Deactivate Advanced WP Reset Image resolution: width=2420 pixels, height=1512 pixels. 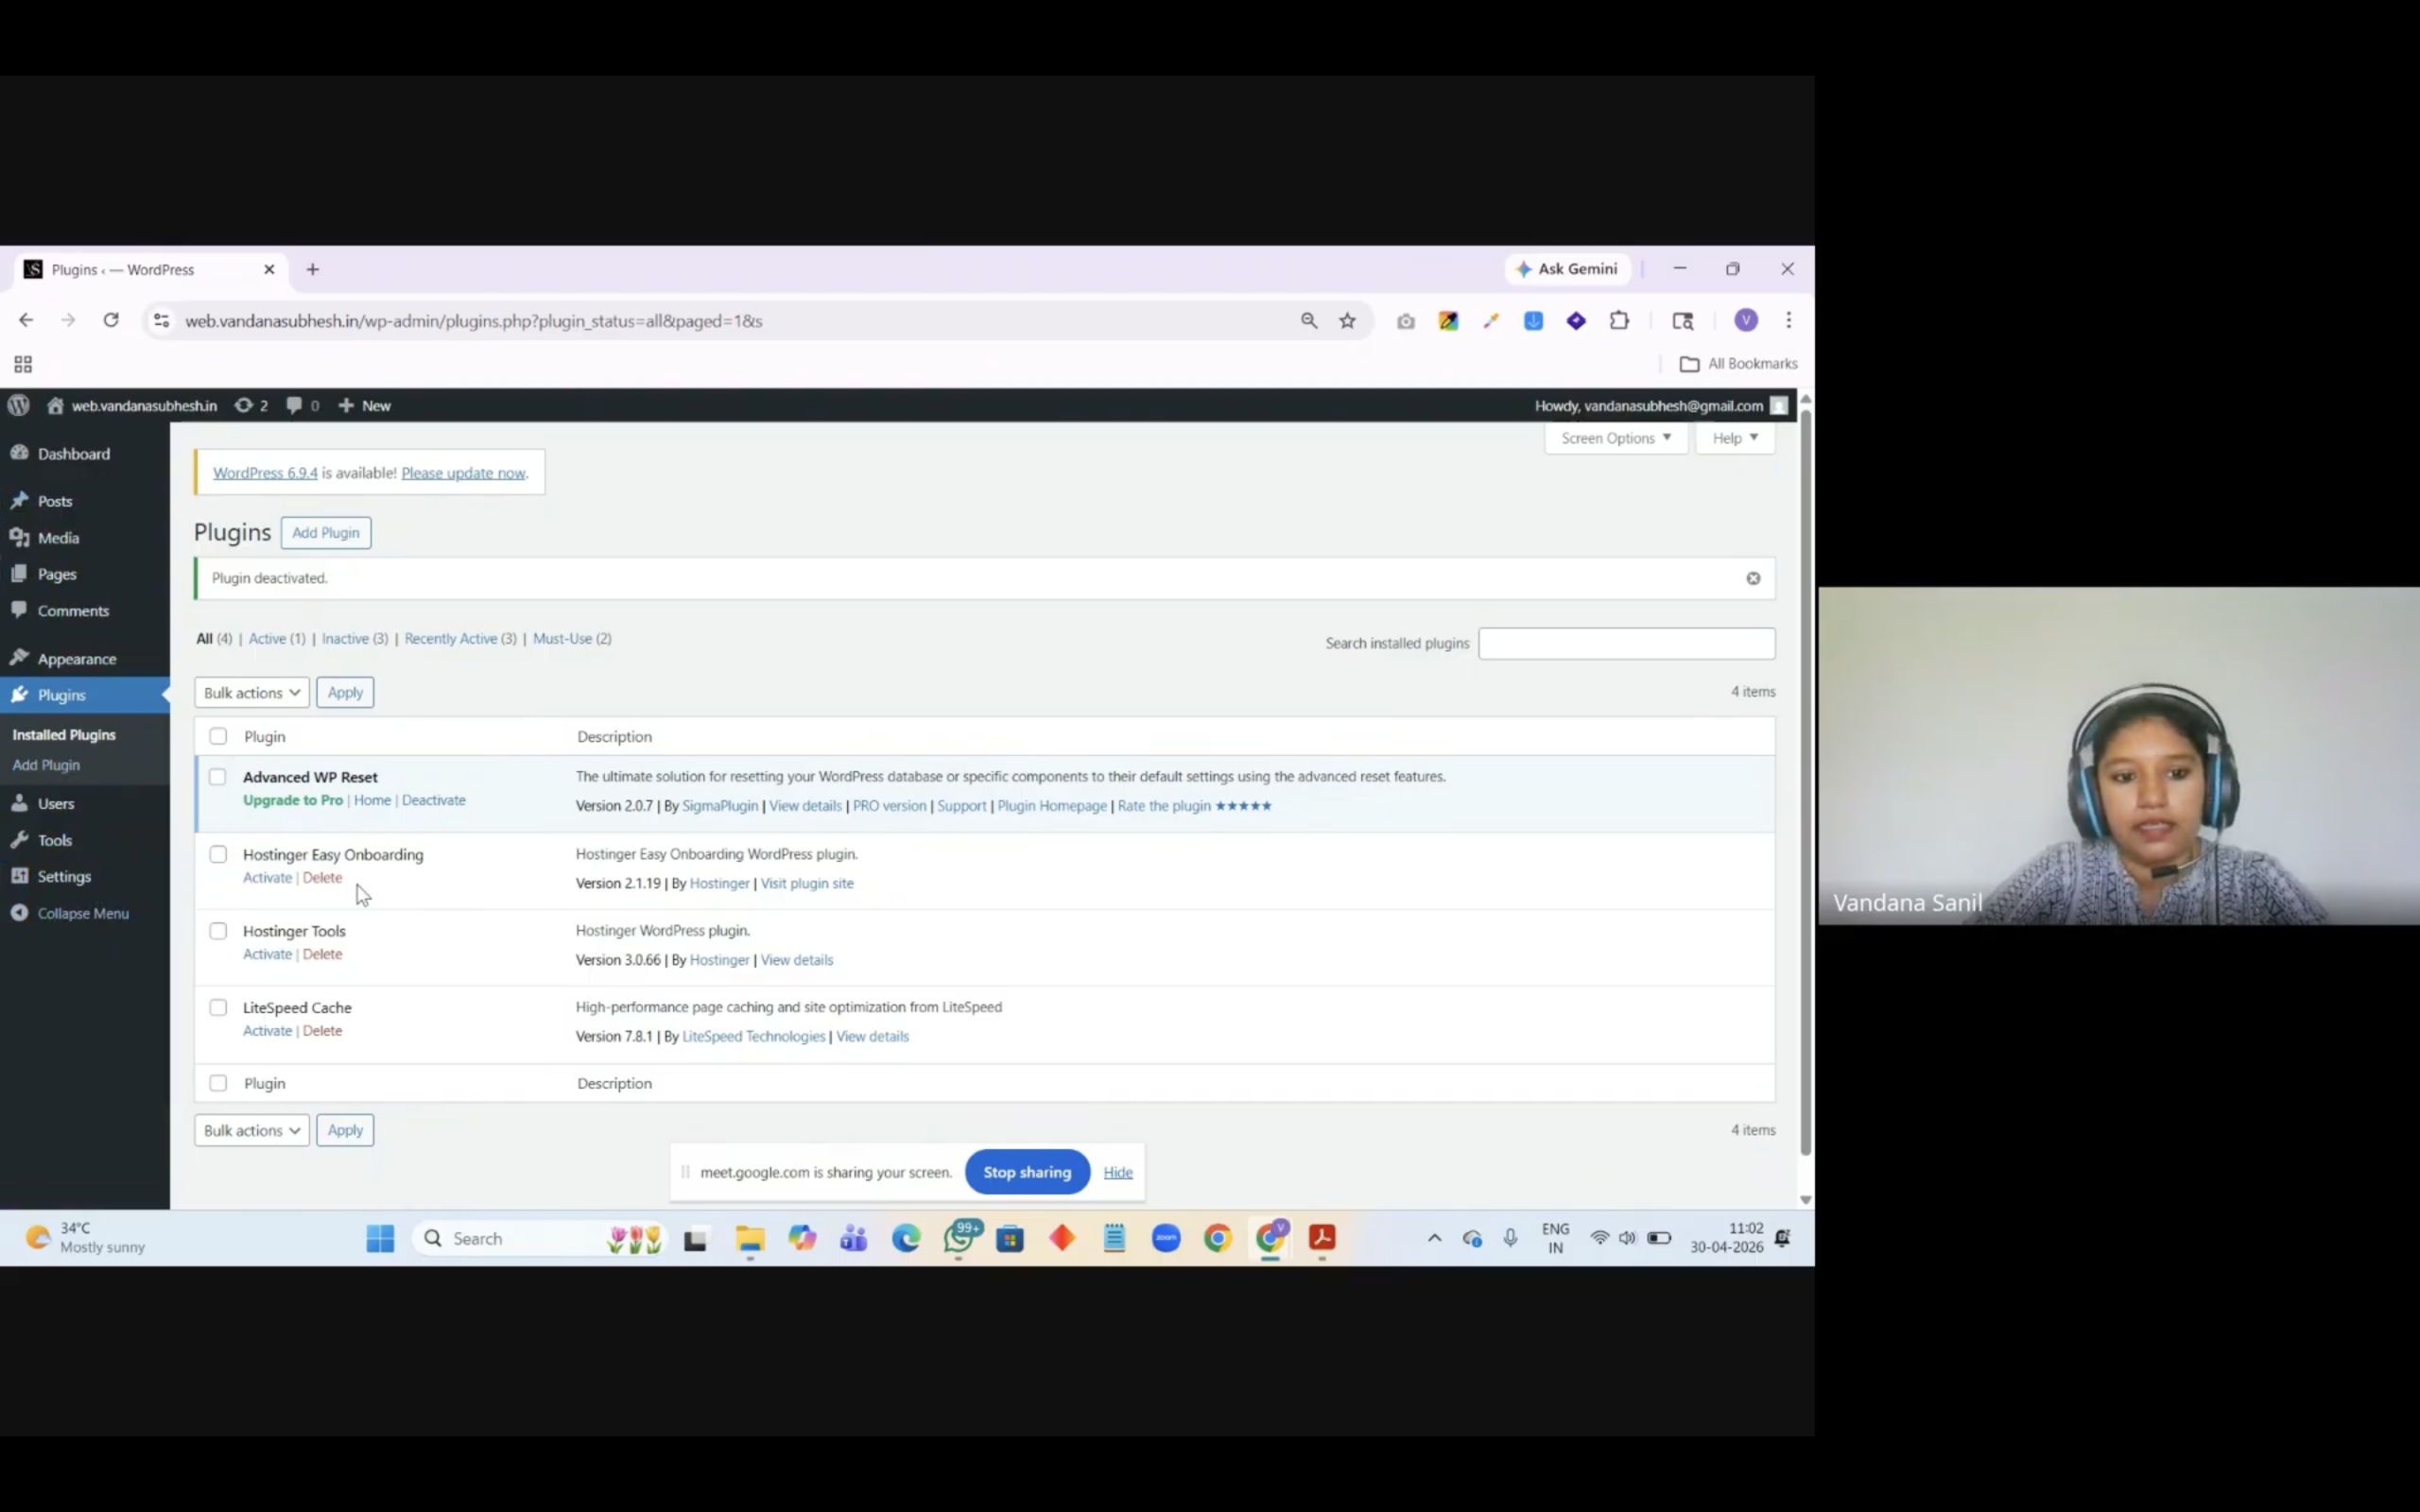pyautogui.click(x=434, y=800)
